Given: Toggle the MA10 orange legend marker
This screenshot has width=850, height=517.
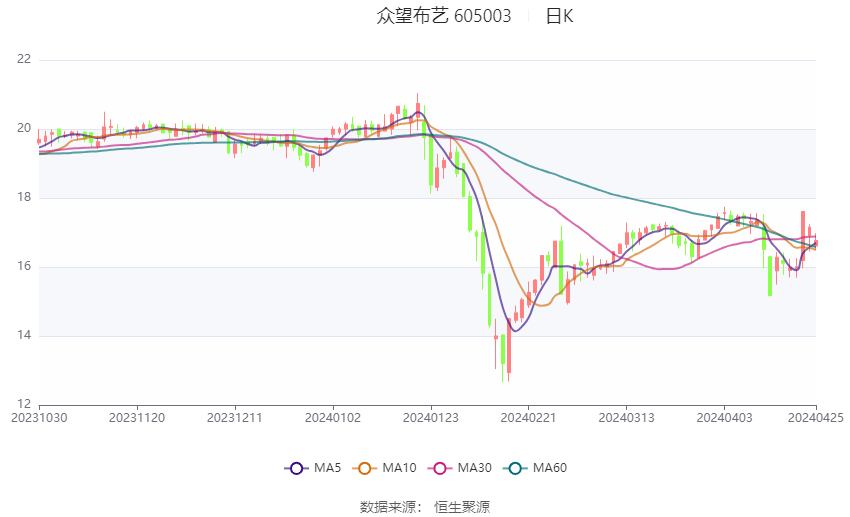Looking at the screenshot, I should click(364, 468).
